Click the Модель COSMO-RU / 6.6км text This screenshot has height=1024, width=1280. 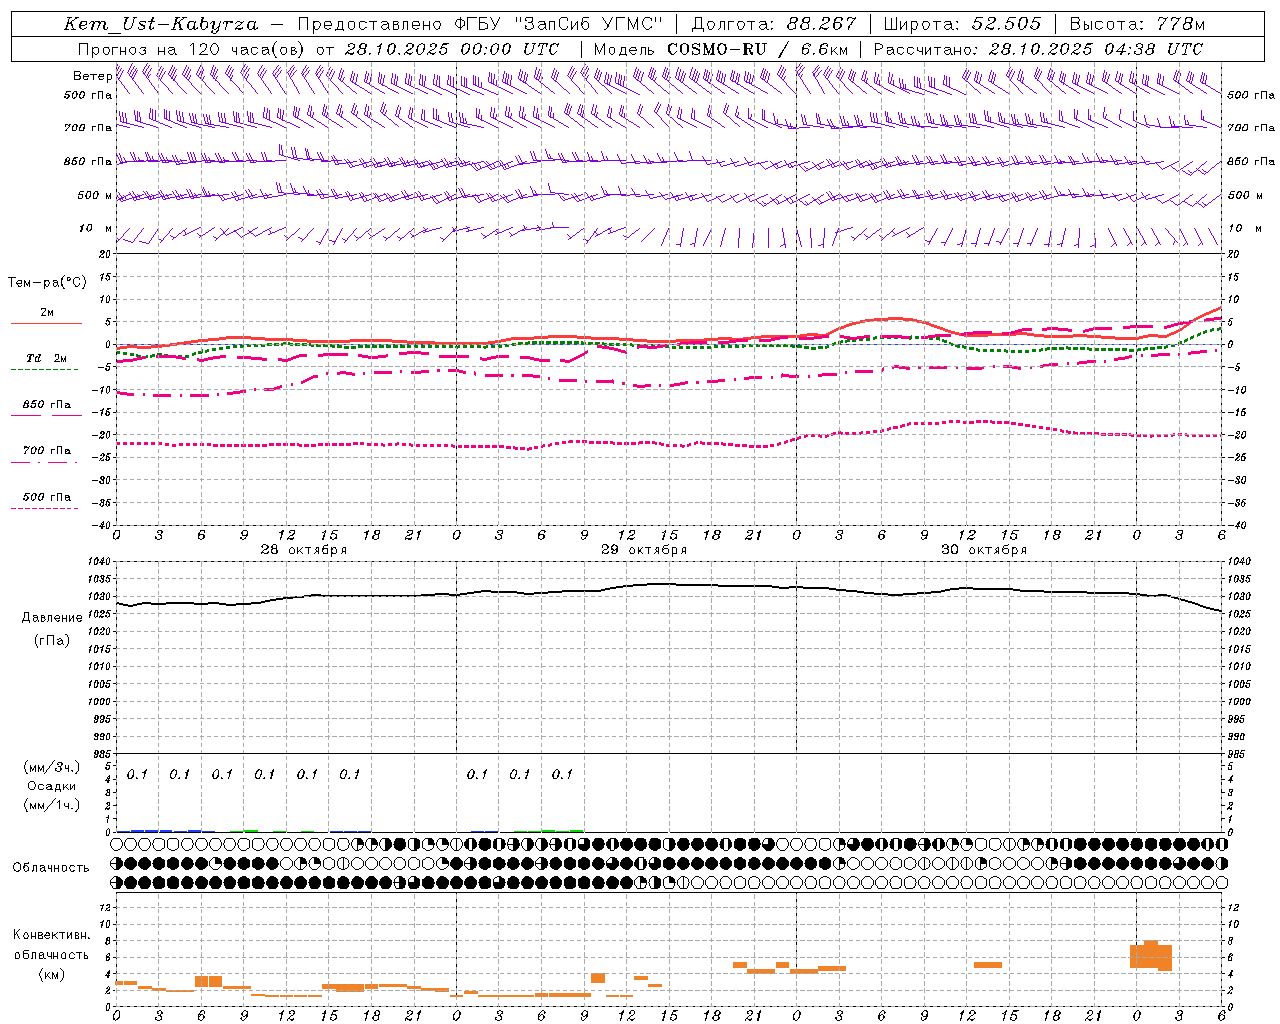tap(721, 49)
